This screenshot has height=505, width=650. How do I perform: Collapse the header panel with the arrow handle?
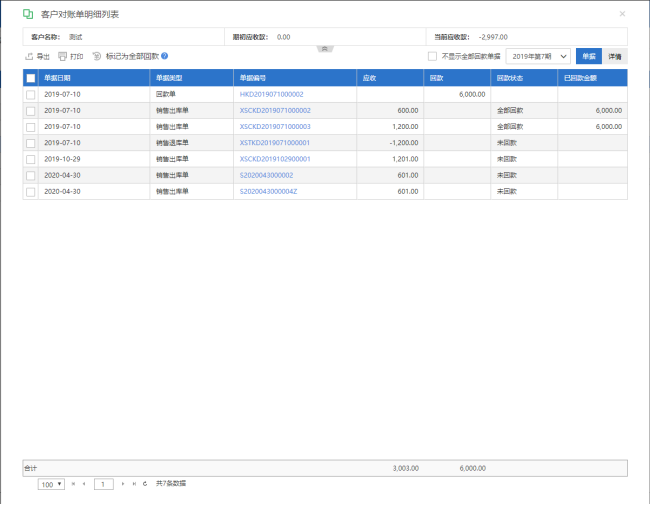pos(325,49)
